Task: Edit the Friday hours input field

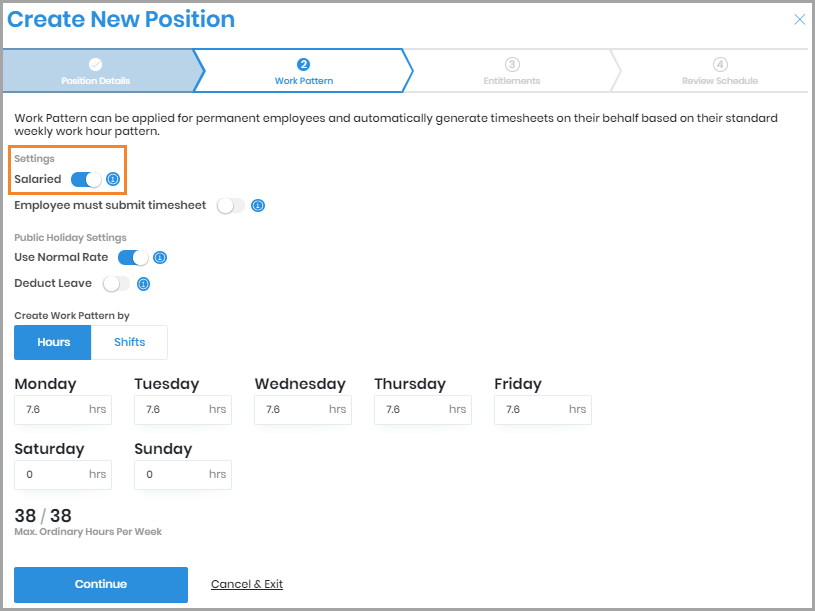Action: 530,409
